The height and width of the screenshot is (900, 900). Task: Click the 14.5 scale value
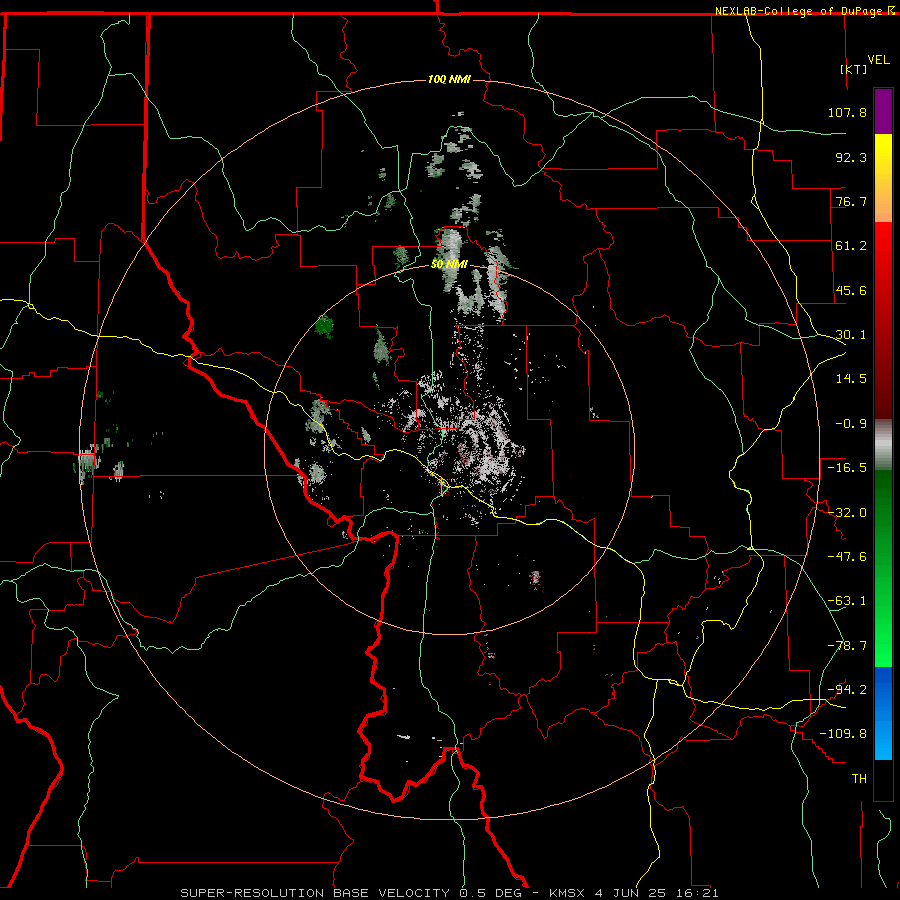coord(851,379)
